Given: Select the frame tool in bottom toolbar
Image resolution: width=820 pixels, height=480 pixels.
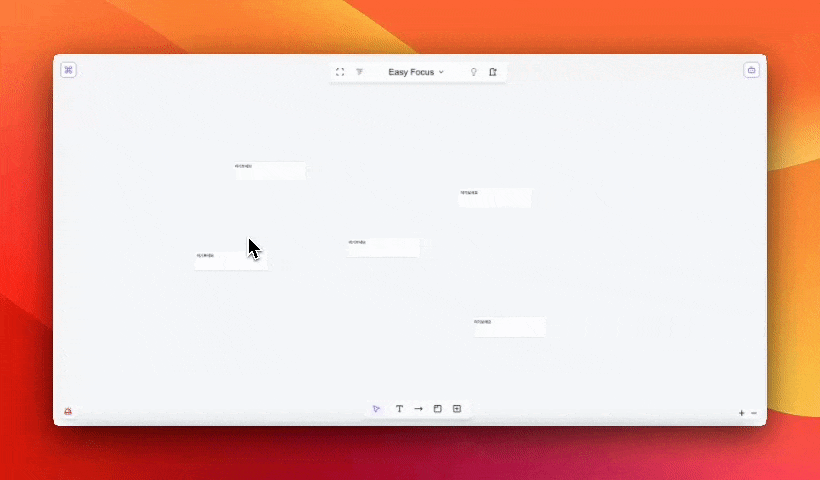Looking at the screenshot, I should [437, 409].
